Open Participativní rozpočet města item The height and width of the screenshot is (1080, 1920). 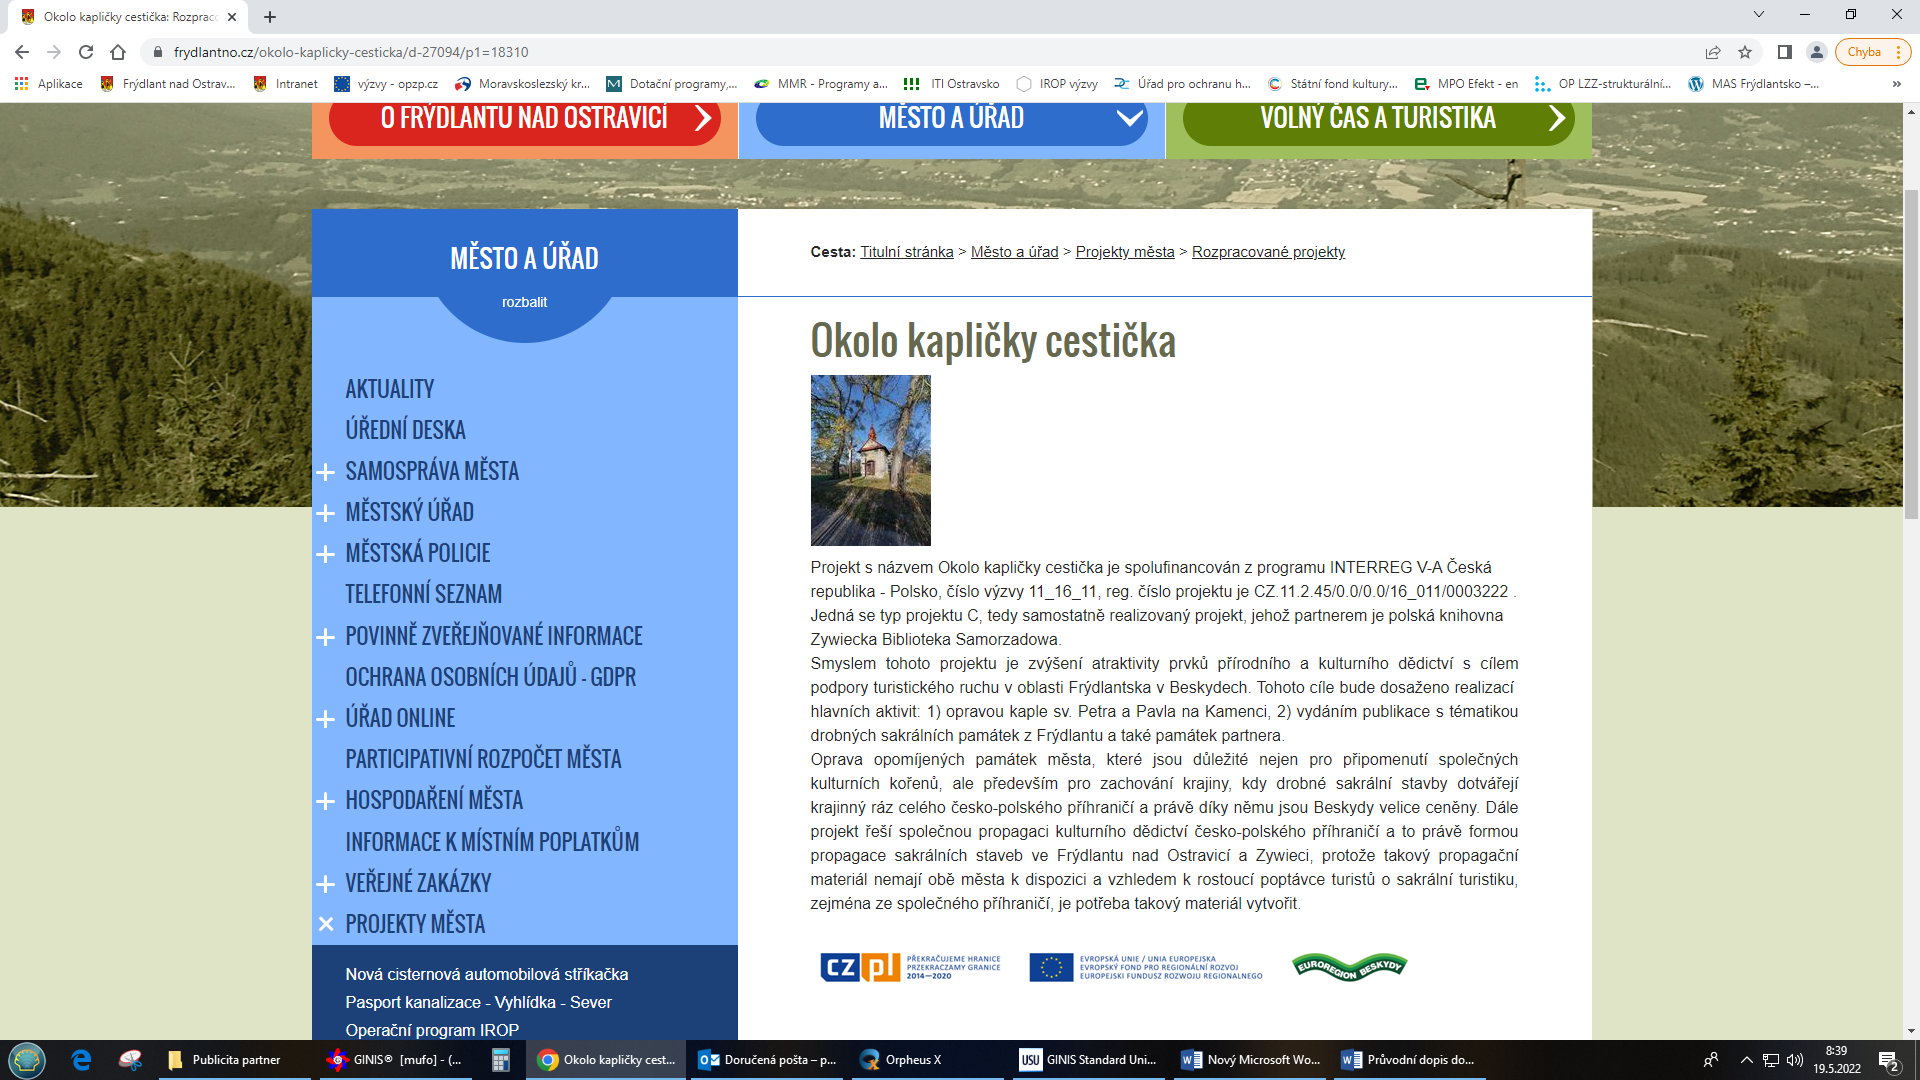click(484, 759)
